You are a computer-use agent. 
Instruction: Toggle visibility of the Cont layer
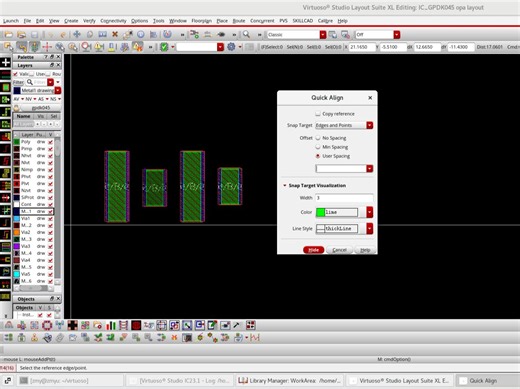pos(50,204)
